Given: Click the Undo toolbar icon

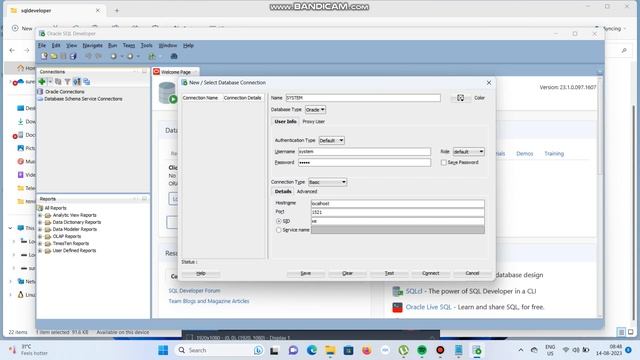Looking at the screenshot, I should (x=88, y=56).
